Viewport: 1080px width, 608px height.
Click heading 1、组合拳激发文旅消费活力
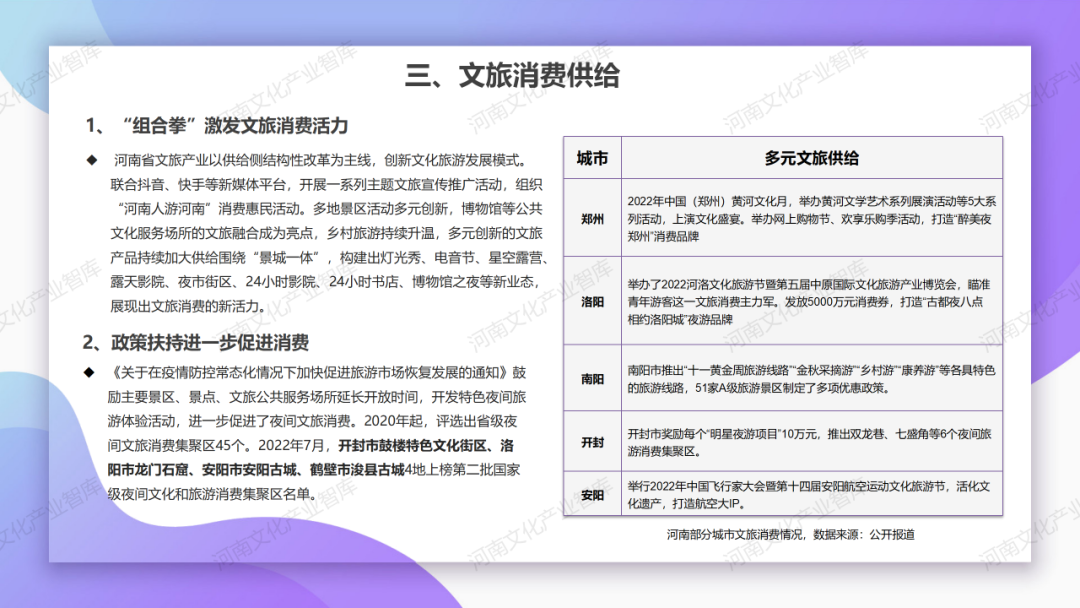[x=216, y=125]
